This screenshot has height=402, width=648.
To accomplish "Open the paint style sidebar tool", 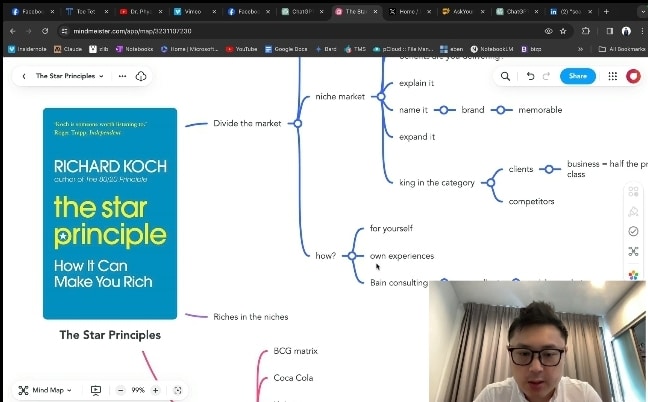I will click(x=633, y=212).
